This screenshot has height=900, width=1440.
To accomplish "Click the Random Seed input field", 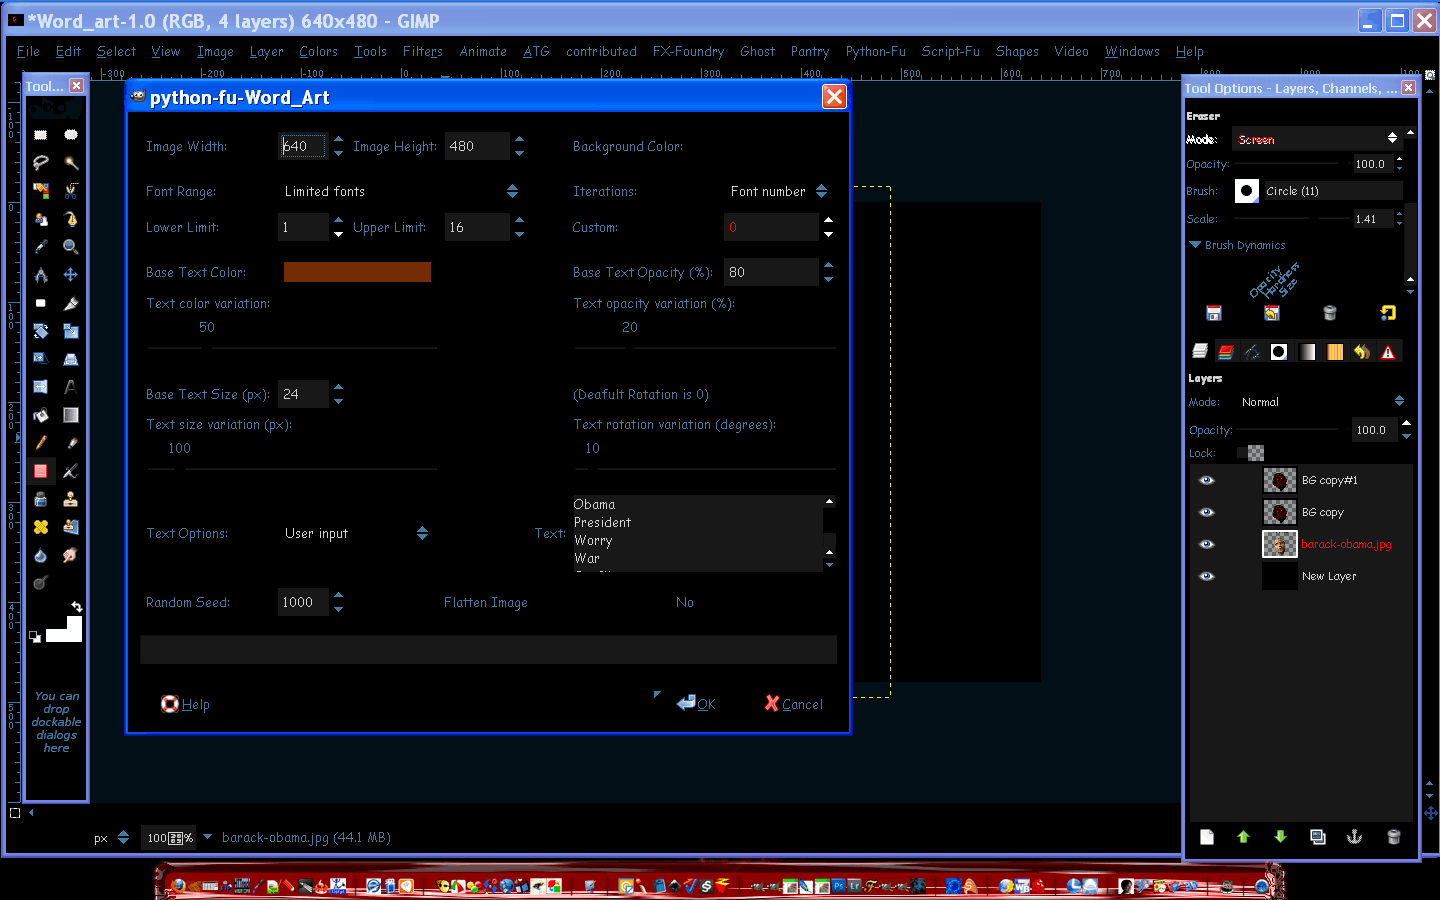I will [303, 602].
